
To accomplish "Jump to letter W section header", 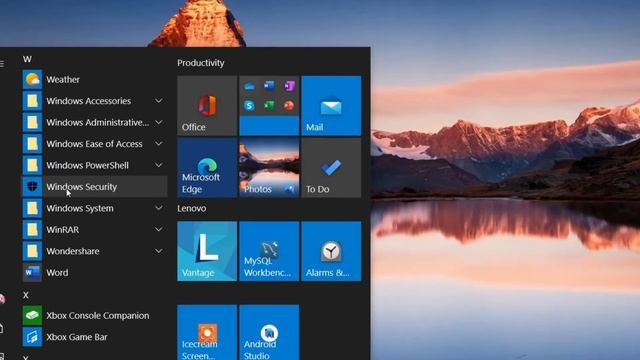I will pos(27,59).
